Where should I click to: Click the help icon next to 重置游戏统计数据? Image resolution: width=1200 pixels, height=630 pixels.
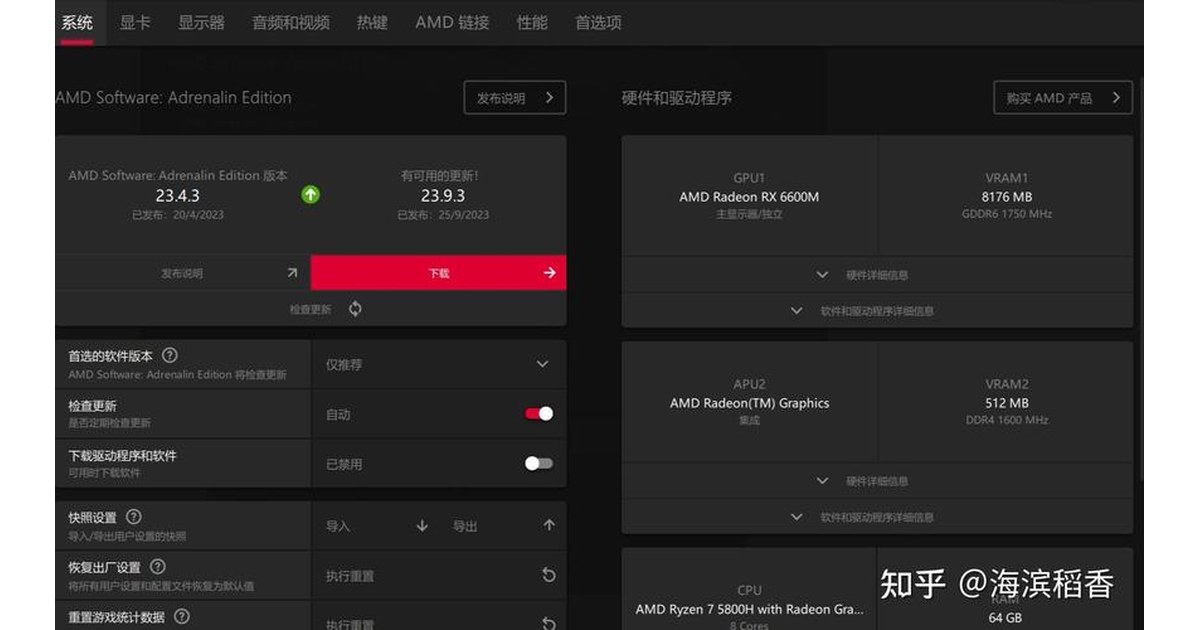tap(181, 617)
